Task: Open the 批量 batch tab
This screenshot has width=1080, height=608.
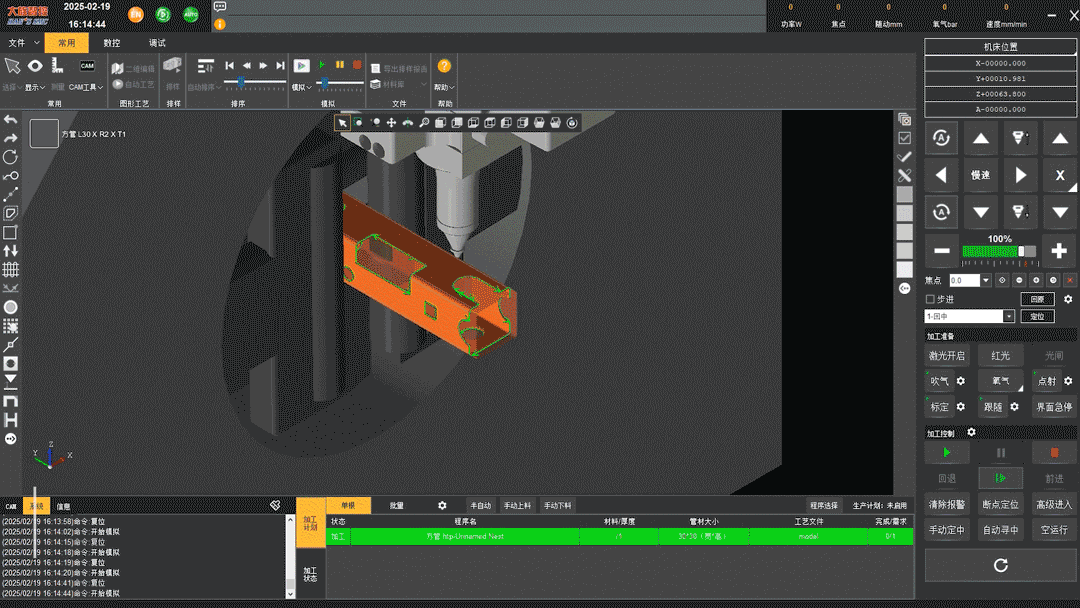Action: point(397,506)
